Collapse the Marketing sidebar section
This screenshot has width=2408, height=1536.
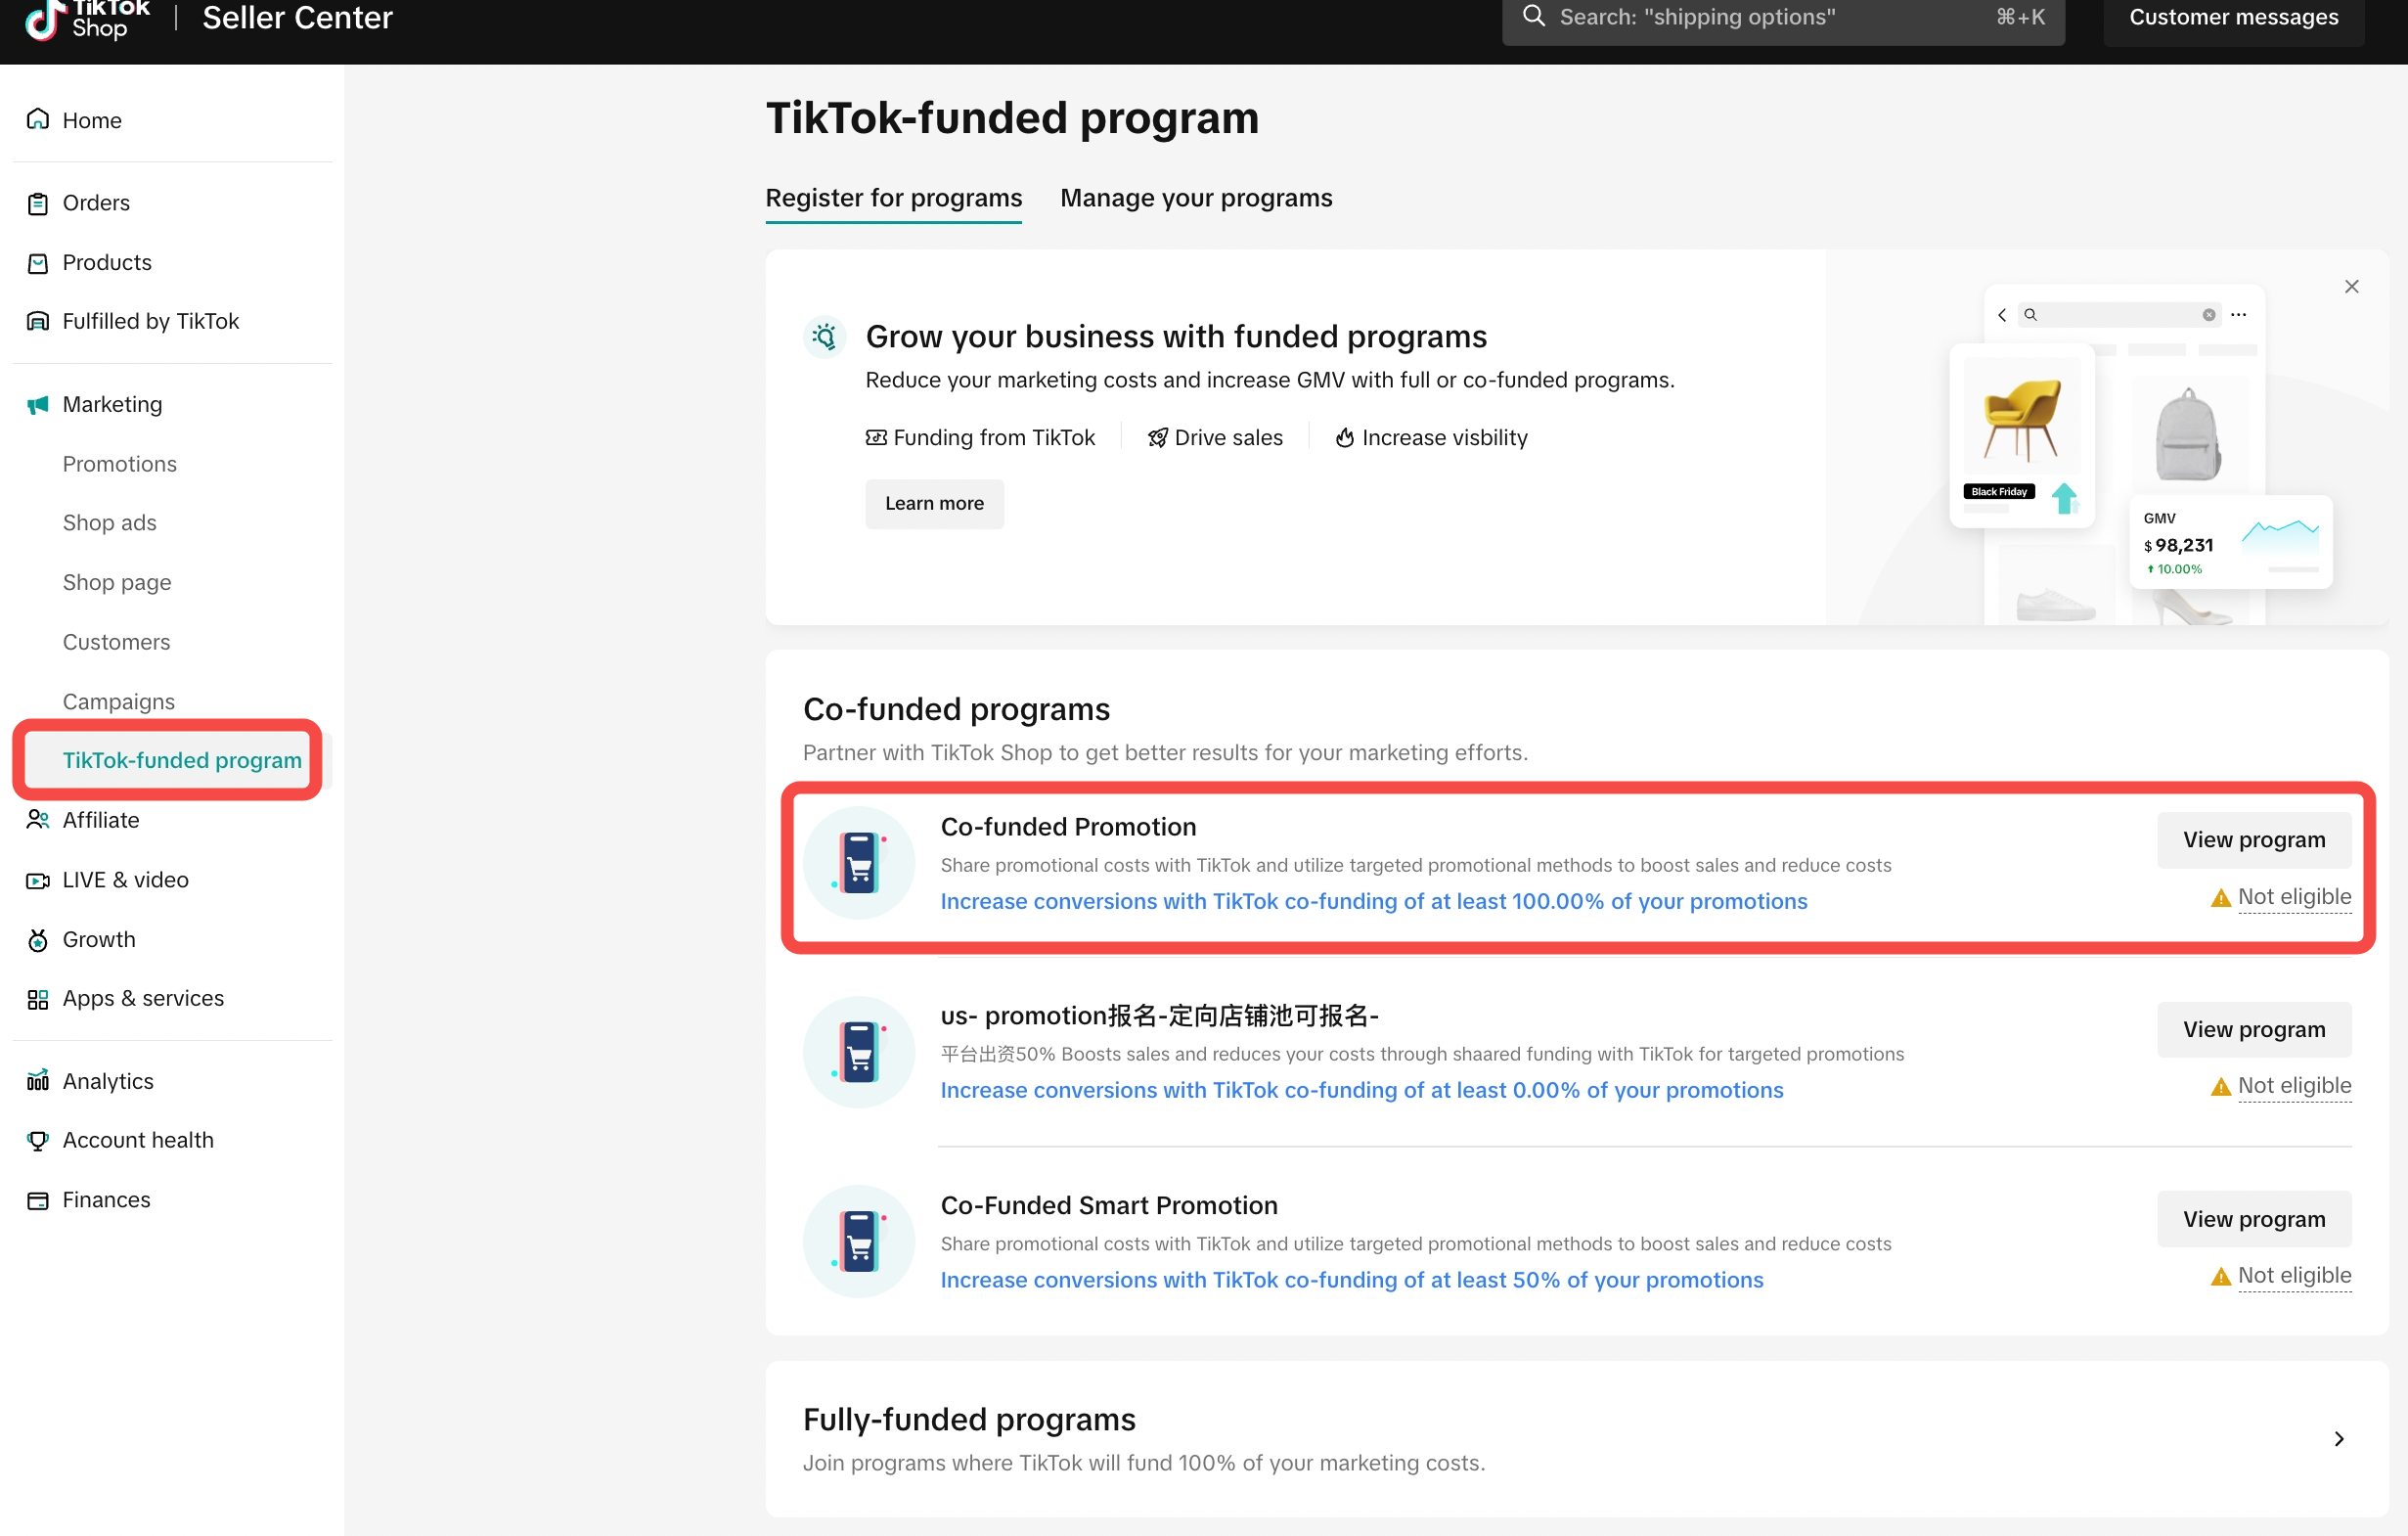tap(112, 404)
